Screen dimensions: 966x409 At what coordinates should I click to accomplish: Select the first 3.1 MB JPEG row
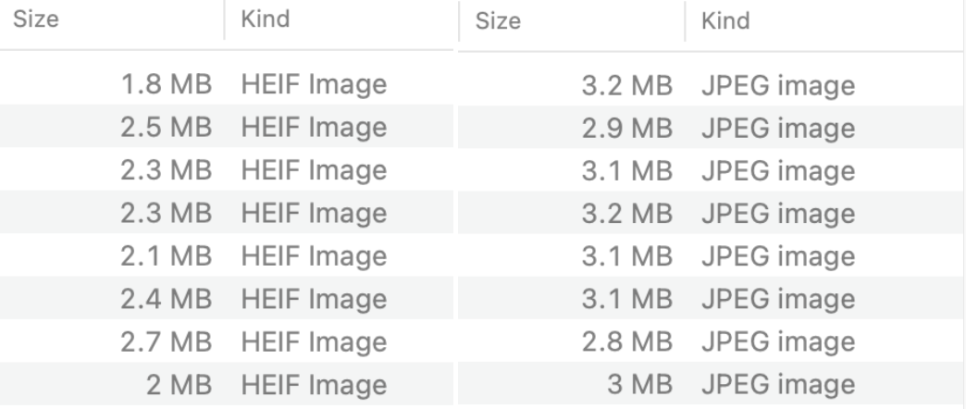point(712,170)
